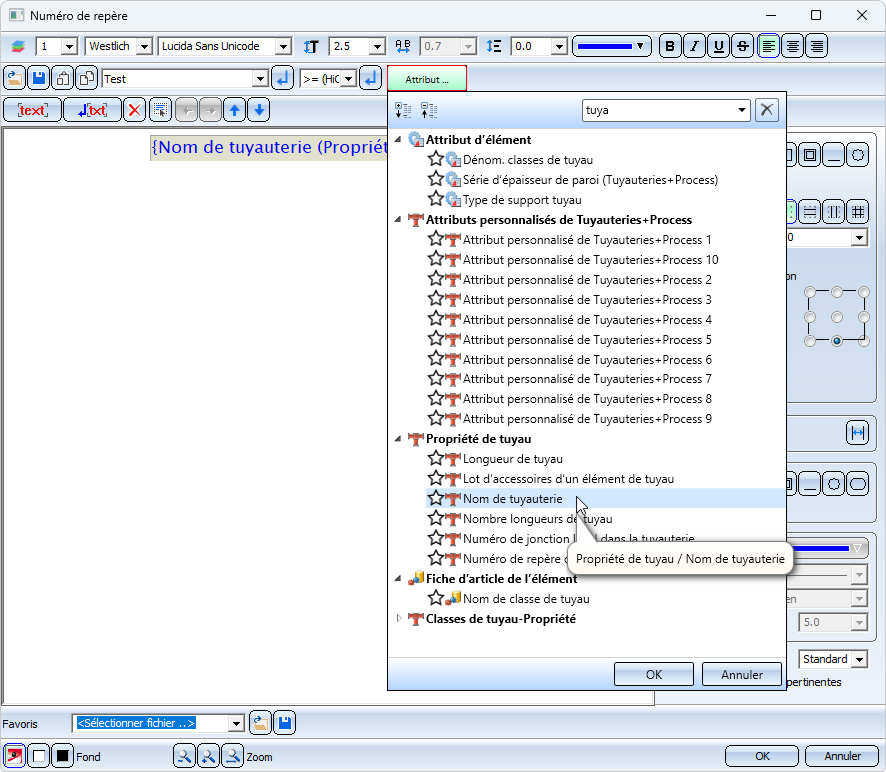Image resolution: width=886 pixels, height=772 pixels.
Task: Confirm attribute popup with OK
Action: [x=654, y=674]
